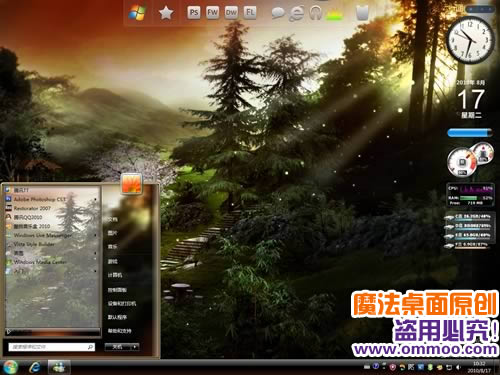Open Windows Media Center from Start menu
500x375 pixels.
point(52,262)
